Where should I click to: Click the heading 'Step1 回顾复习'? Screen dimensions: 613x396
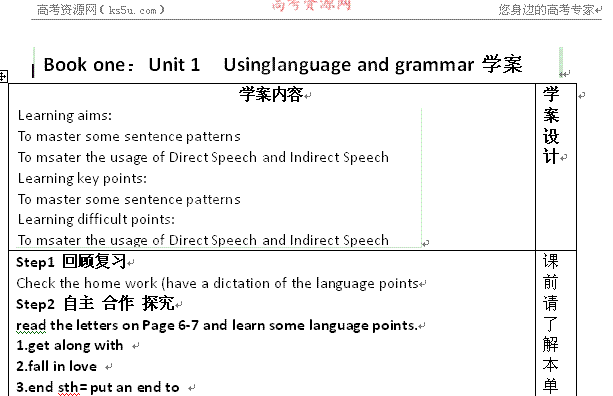click(x=71, y=262)
